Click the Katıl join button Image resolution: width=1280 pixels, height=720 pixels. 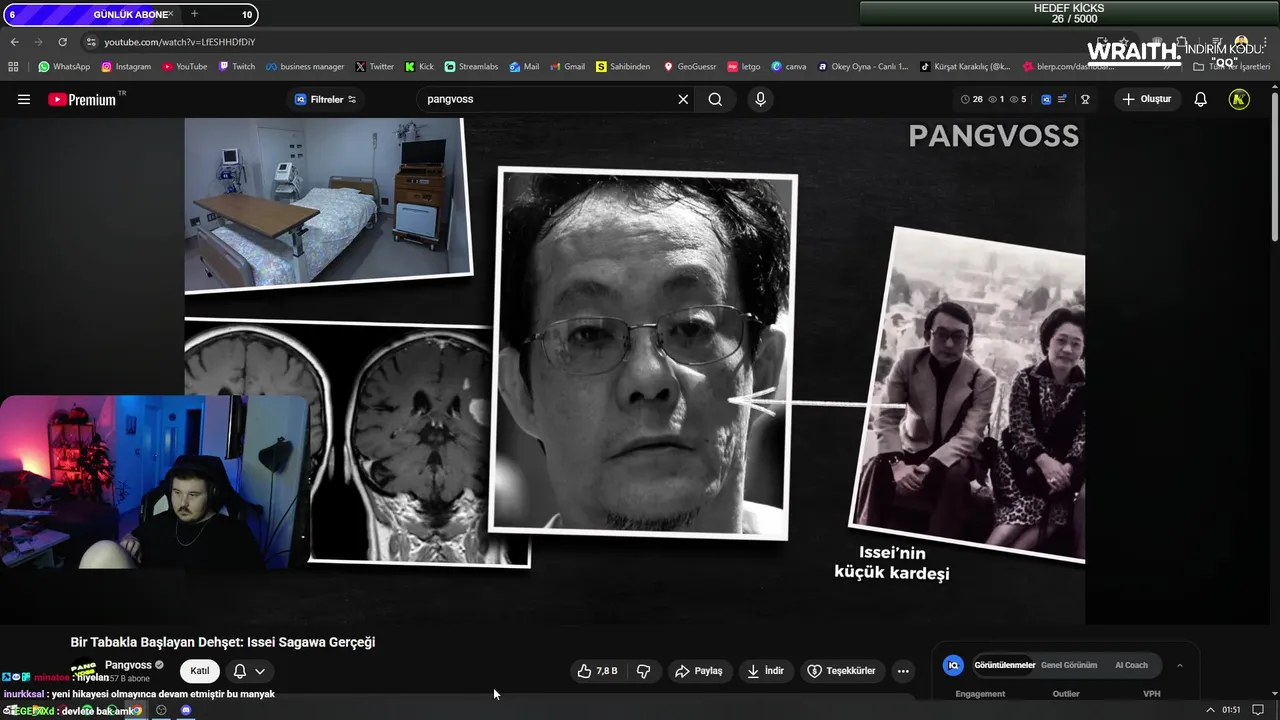[x=200, y=671]
